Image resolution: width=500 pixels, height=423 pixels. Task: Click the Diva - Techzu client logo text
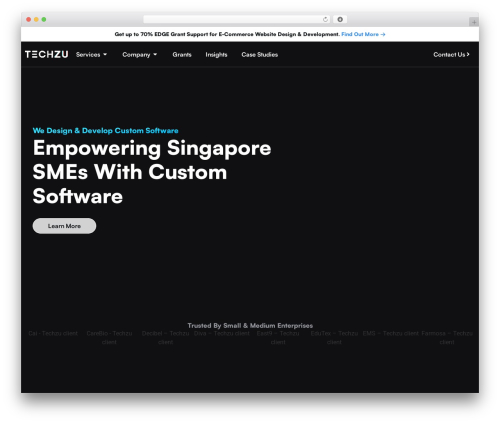pyautogui.click(x=222, y=333)
